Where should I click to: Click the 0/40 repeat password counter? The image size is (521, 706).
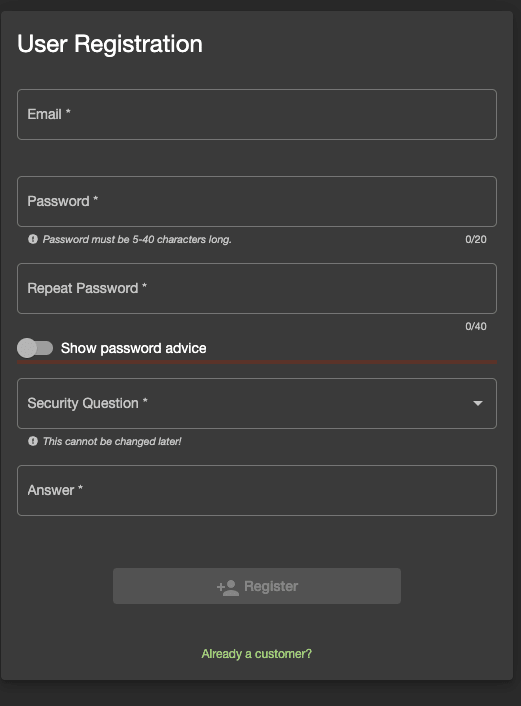click(476, 326)
